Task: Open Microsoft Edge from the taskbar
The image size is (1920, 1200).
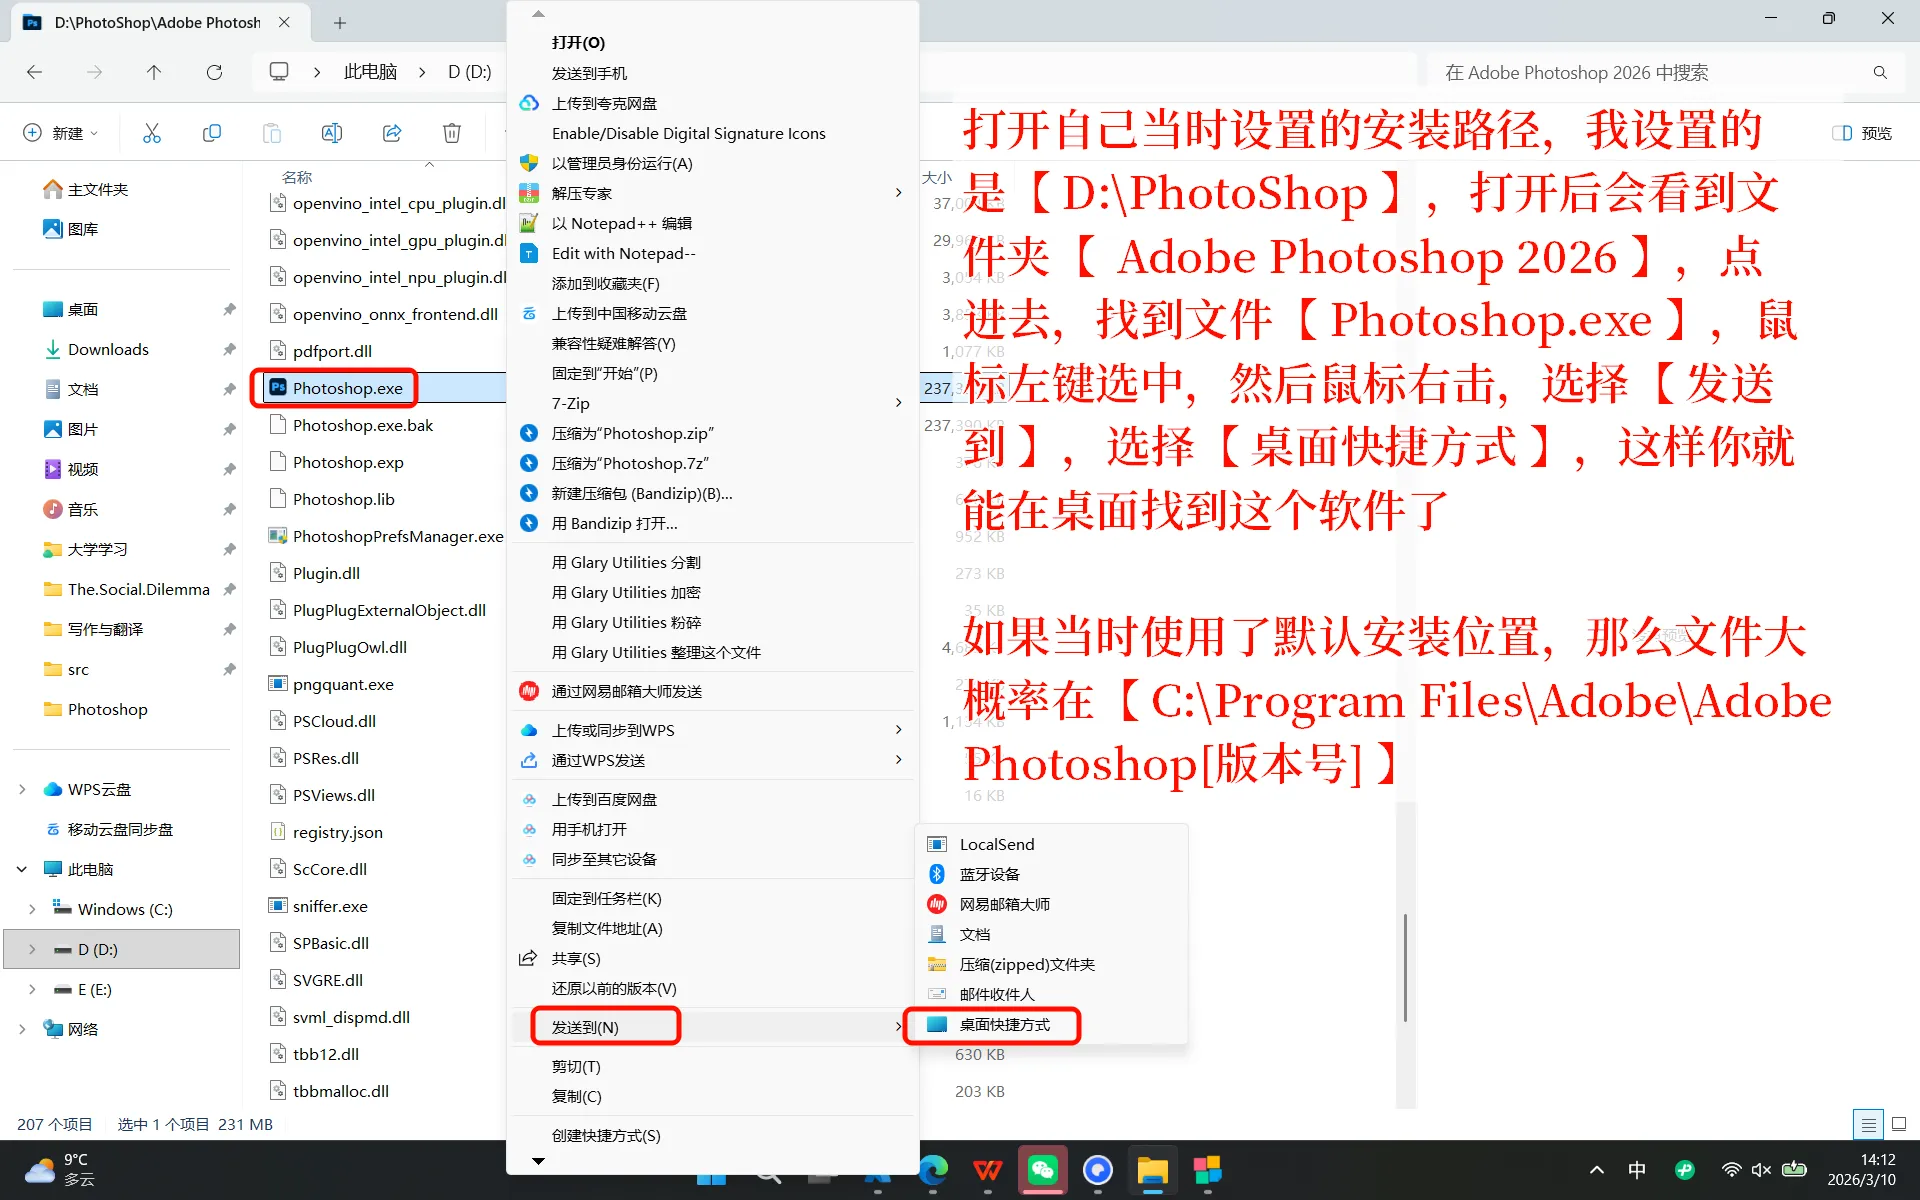Action: (x=931, y=1170)
